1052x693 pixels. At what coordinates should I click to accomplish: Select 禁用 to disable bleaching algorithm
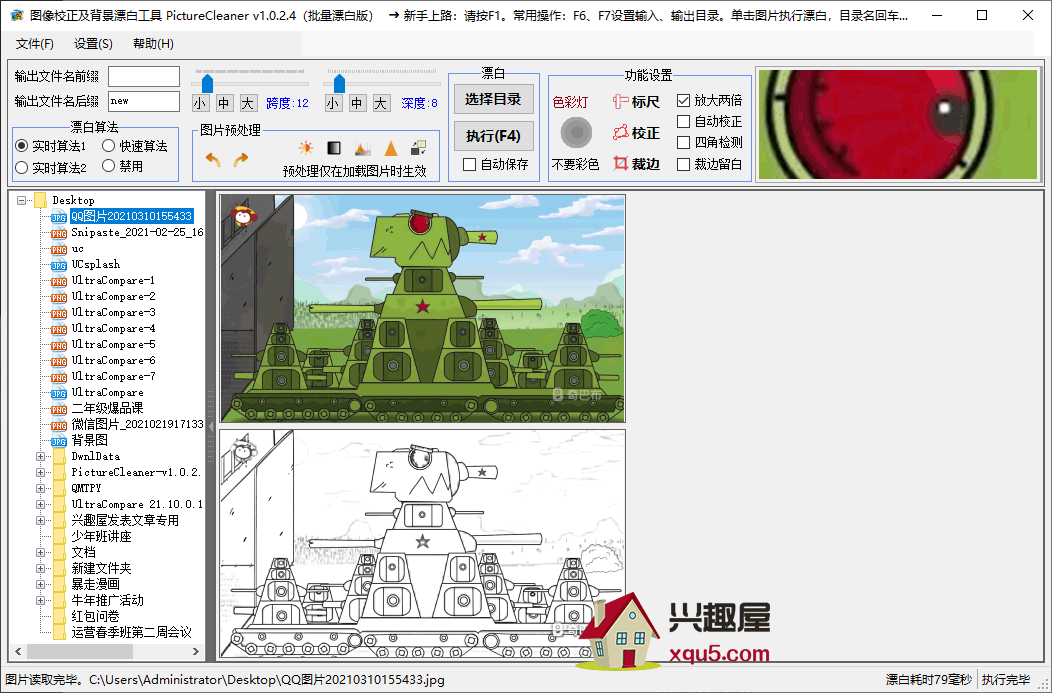[122, 166]
